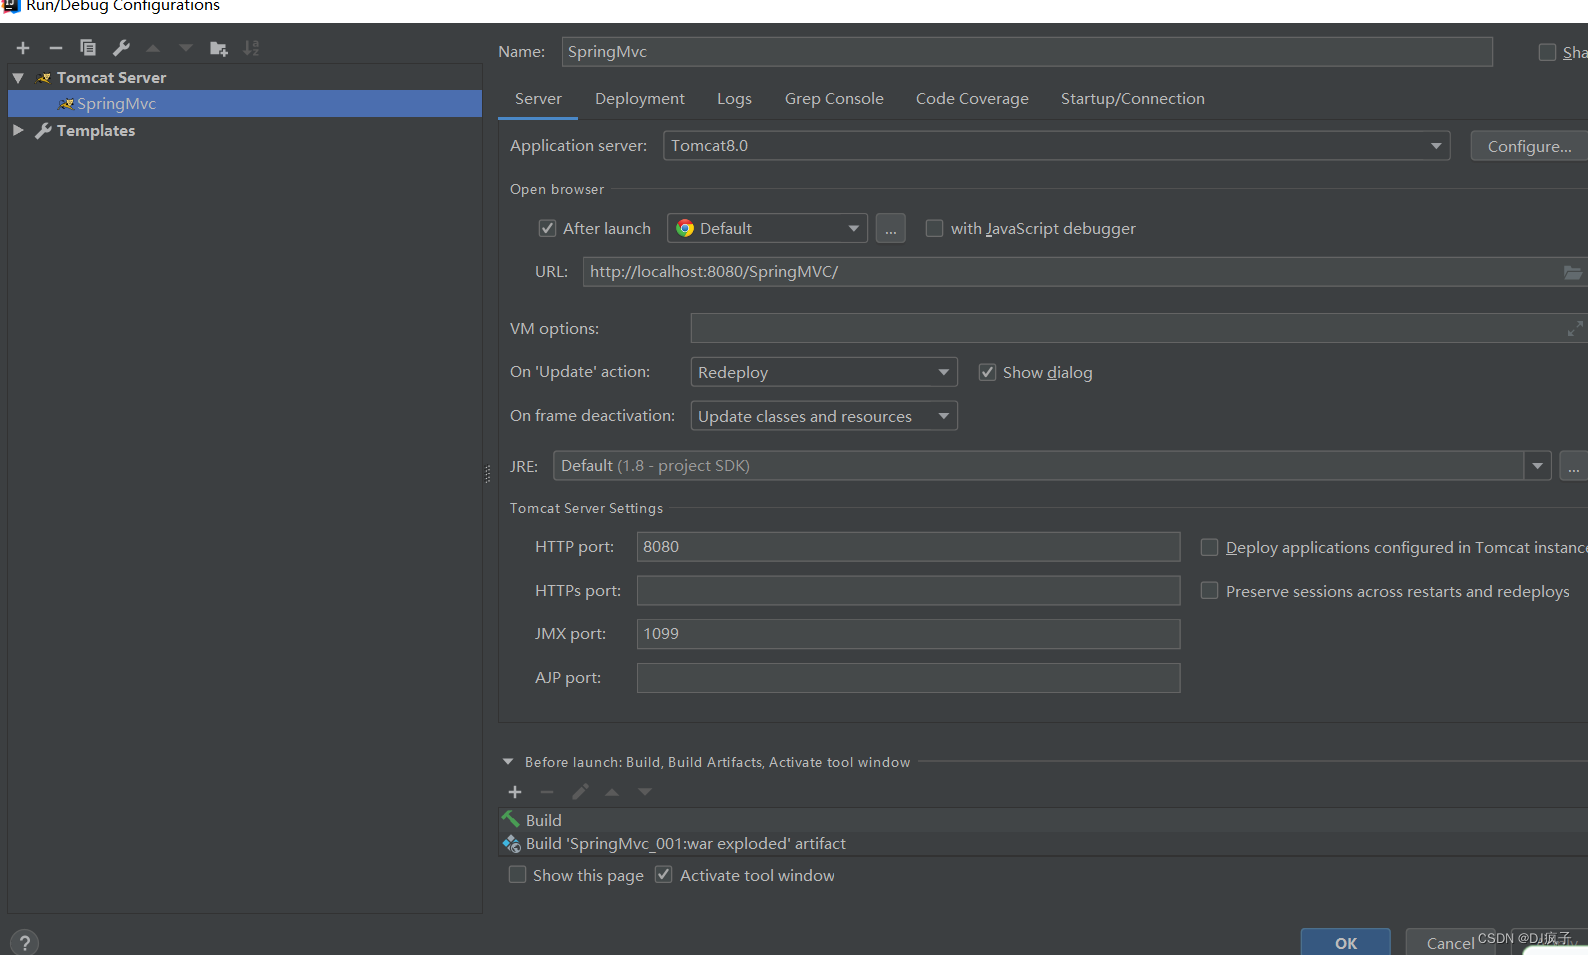Click HTTPs port field
The height and width of the screenshot is (955, 1588).
click(x=908, y=591)
